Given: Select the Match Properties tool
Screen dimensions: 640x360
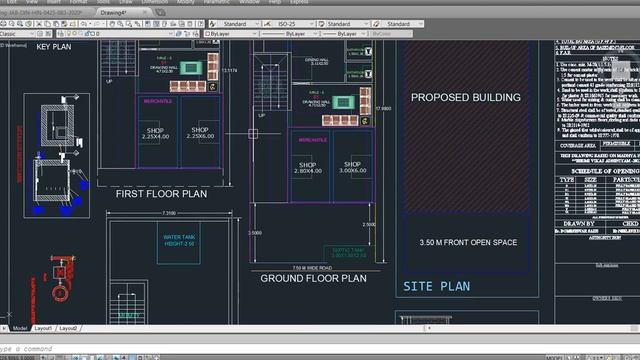Looking at the screenshot, I should 64,24.
